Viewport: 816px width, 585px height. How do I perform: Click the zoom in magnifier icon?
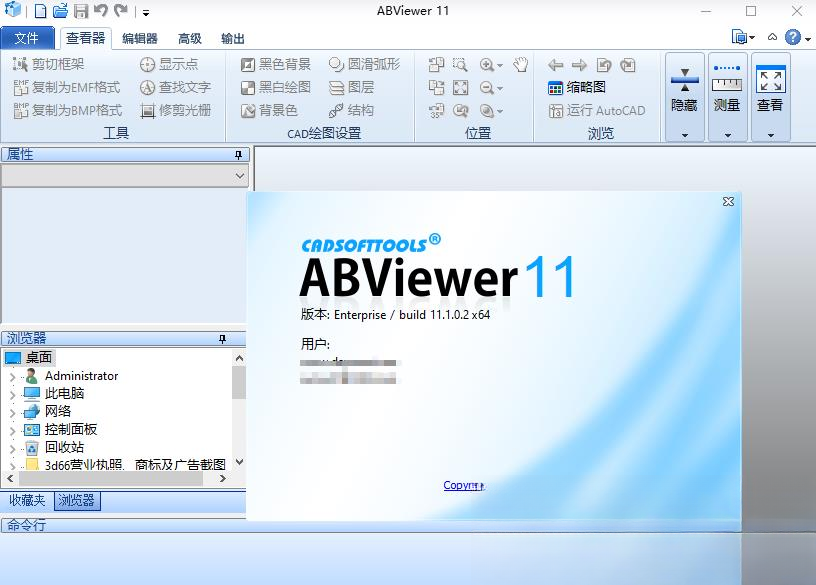pos(487,65)
